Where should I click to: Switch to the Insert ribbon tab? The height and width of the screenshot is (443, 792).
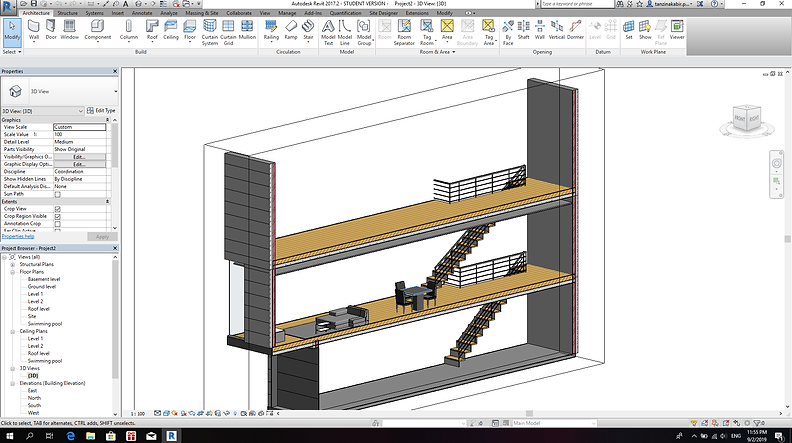pos(118,13)
